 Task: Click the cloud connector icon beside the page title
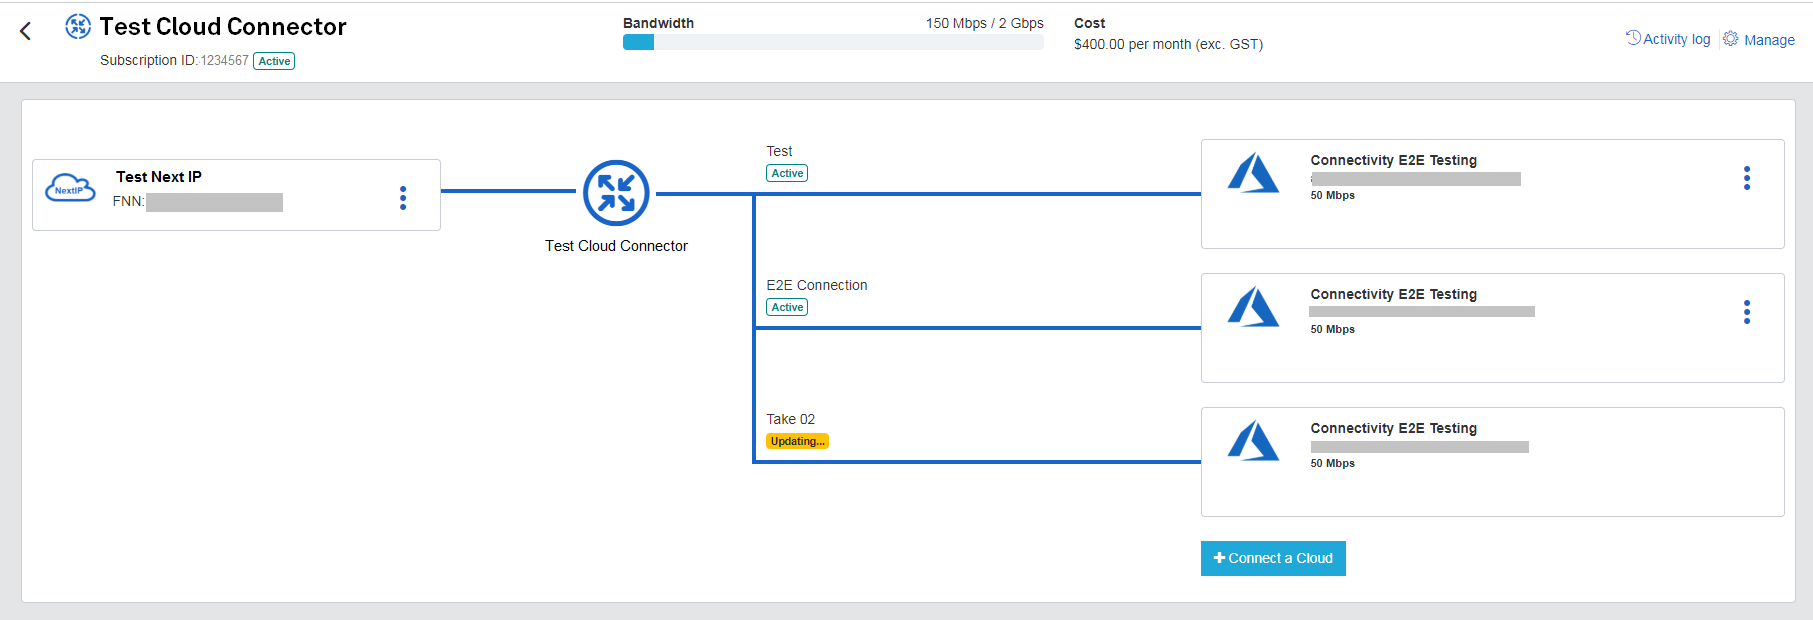(x=78, y=27)
